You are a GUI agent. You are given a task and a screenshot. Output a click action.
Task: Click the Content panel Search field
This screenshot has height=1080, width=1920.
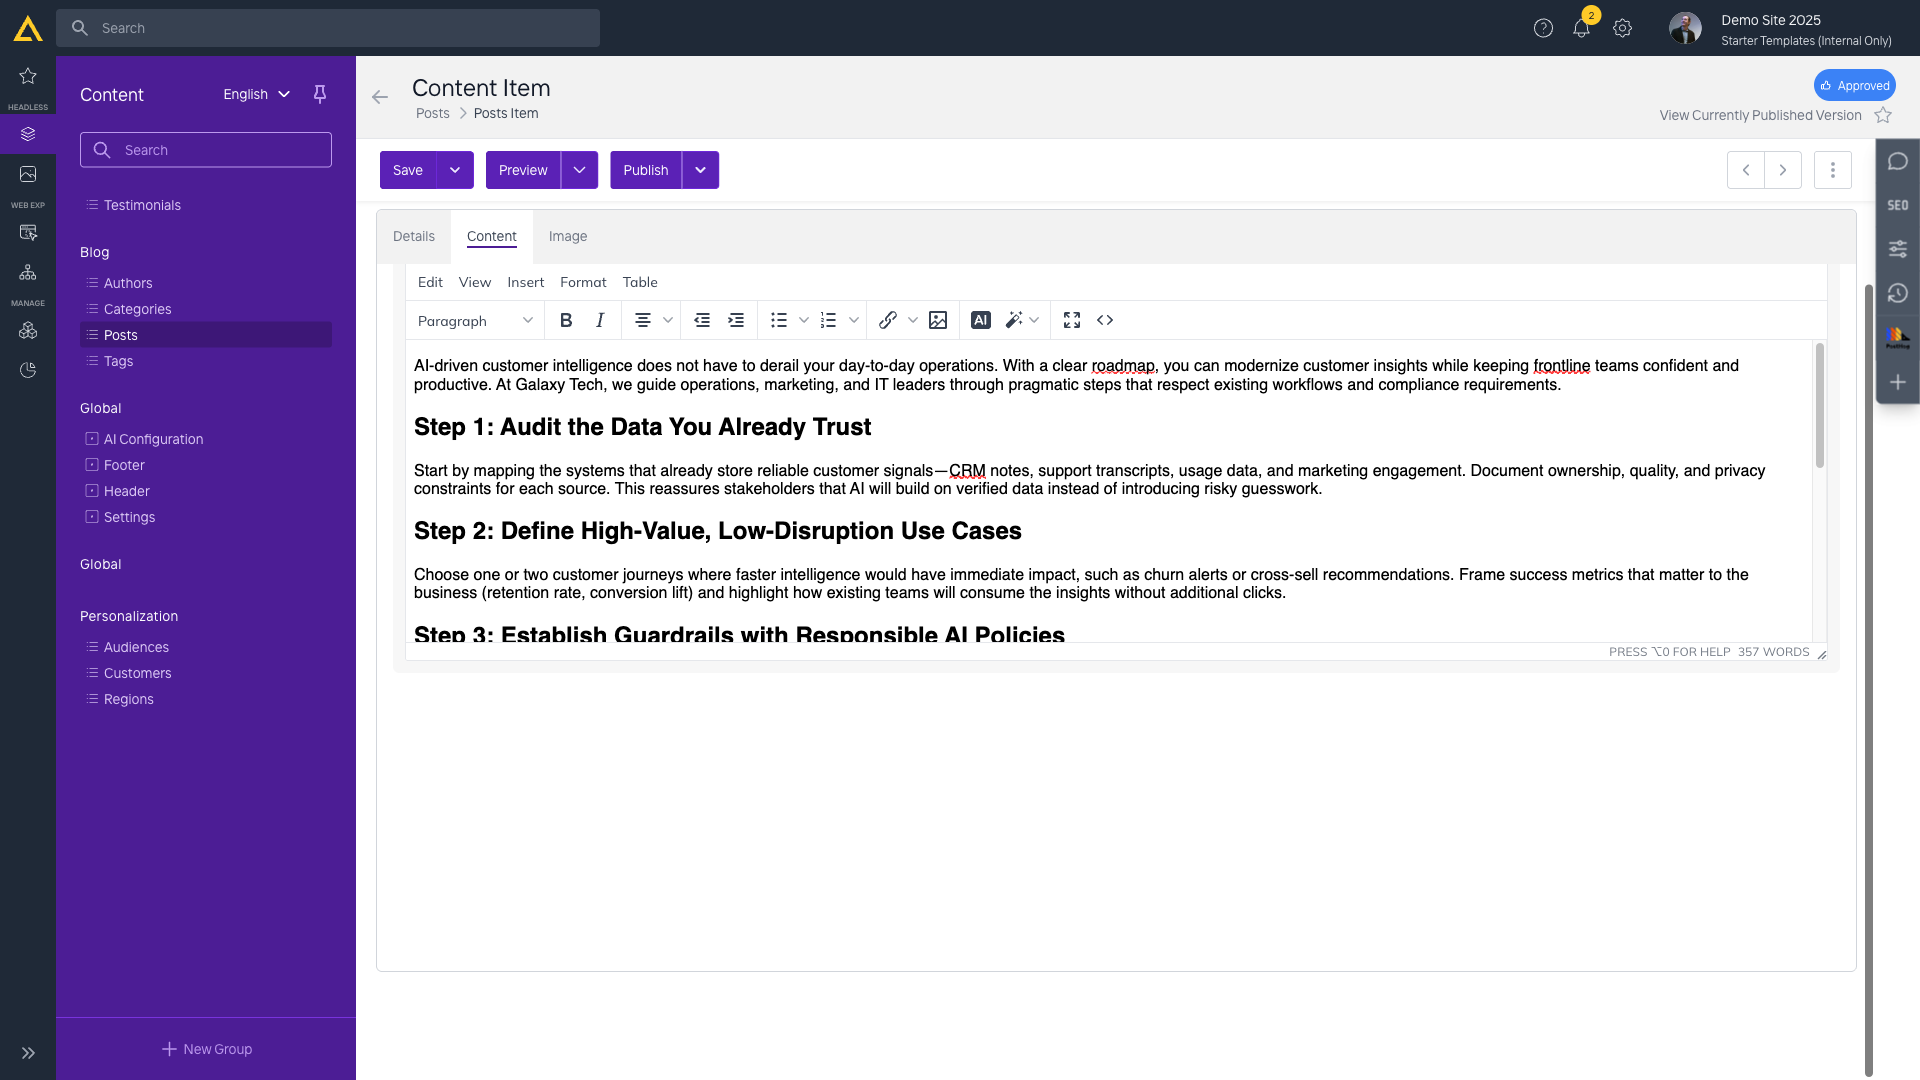click(x=206, y=150)
